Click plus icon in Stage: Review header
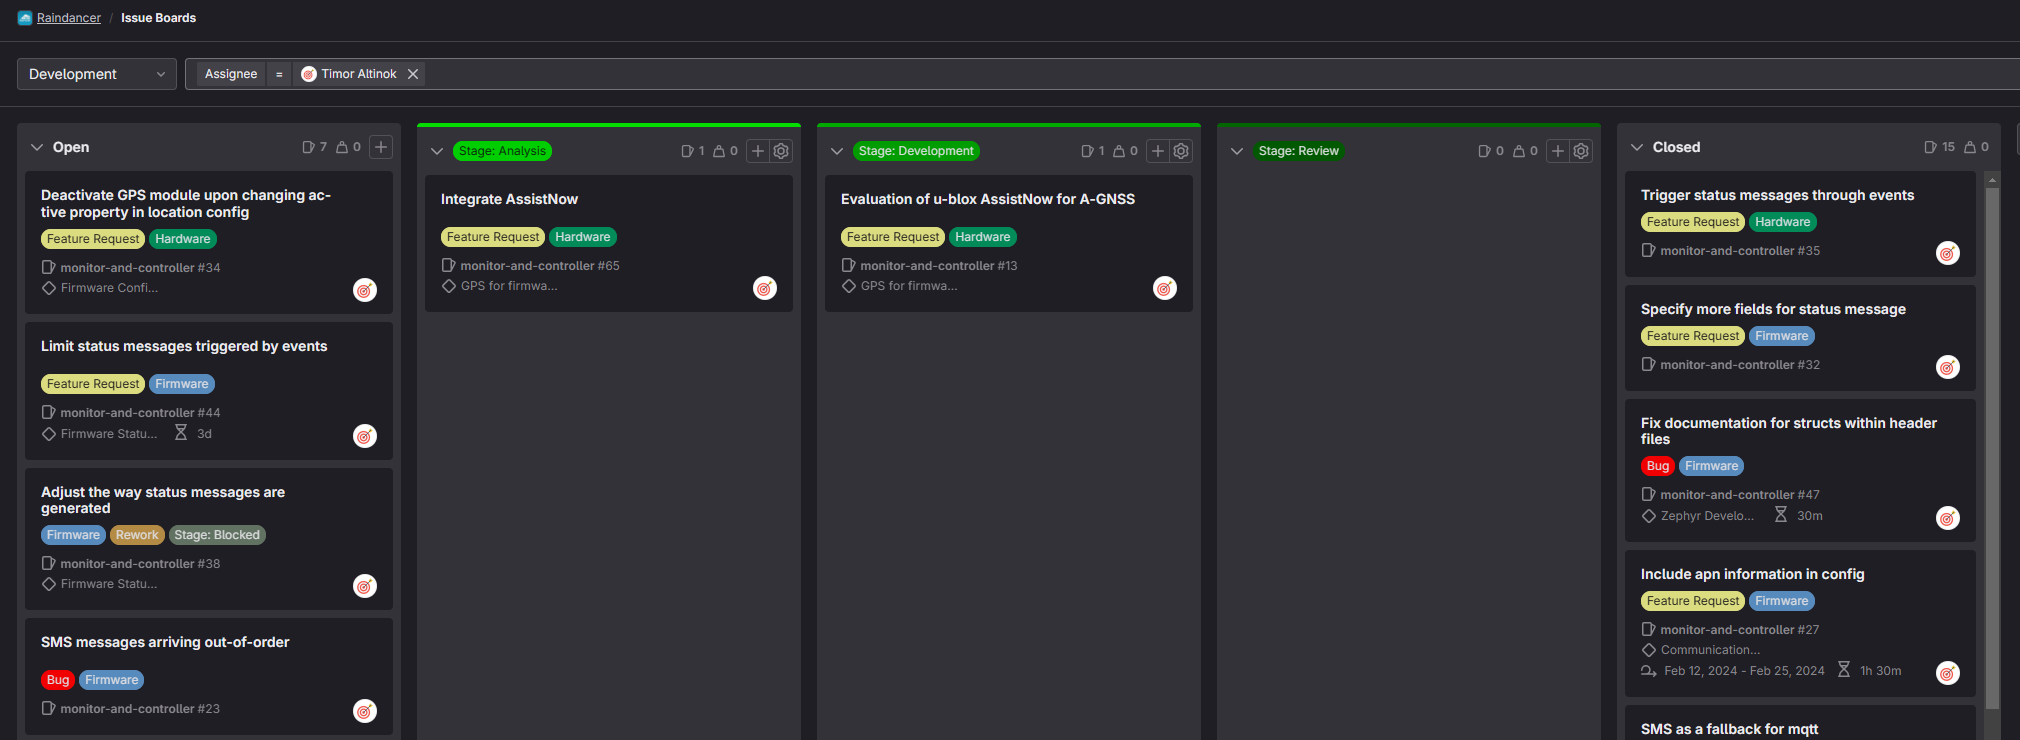Screen dimensions: 2020x740 pyautogui.click(x=1557, y=151)
